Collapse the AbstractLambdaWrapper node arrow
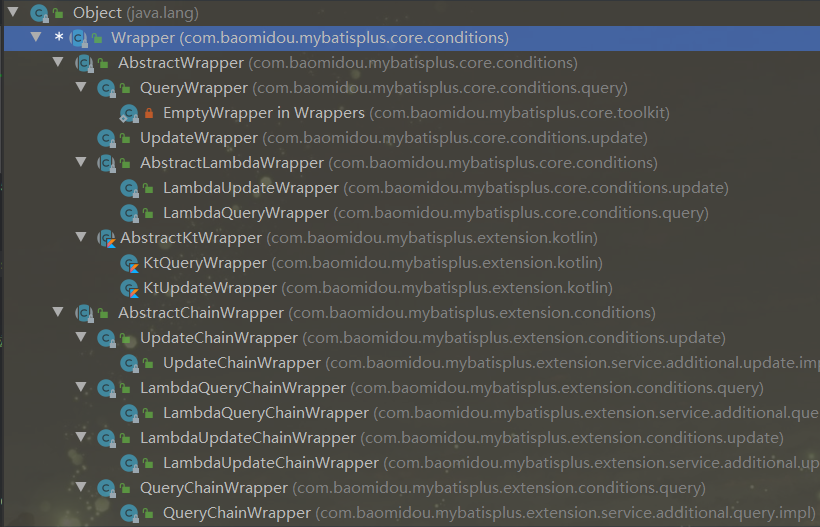Image resolution: width=820 pixels, height=527 pixels. tap(81, 162)
